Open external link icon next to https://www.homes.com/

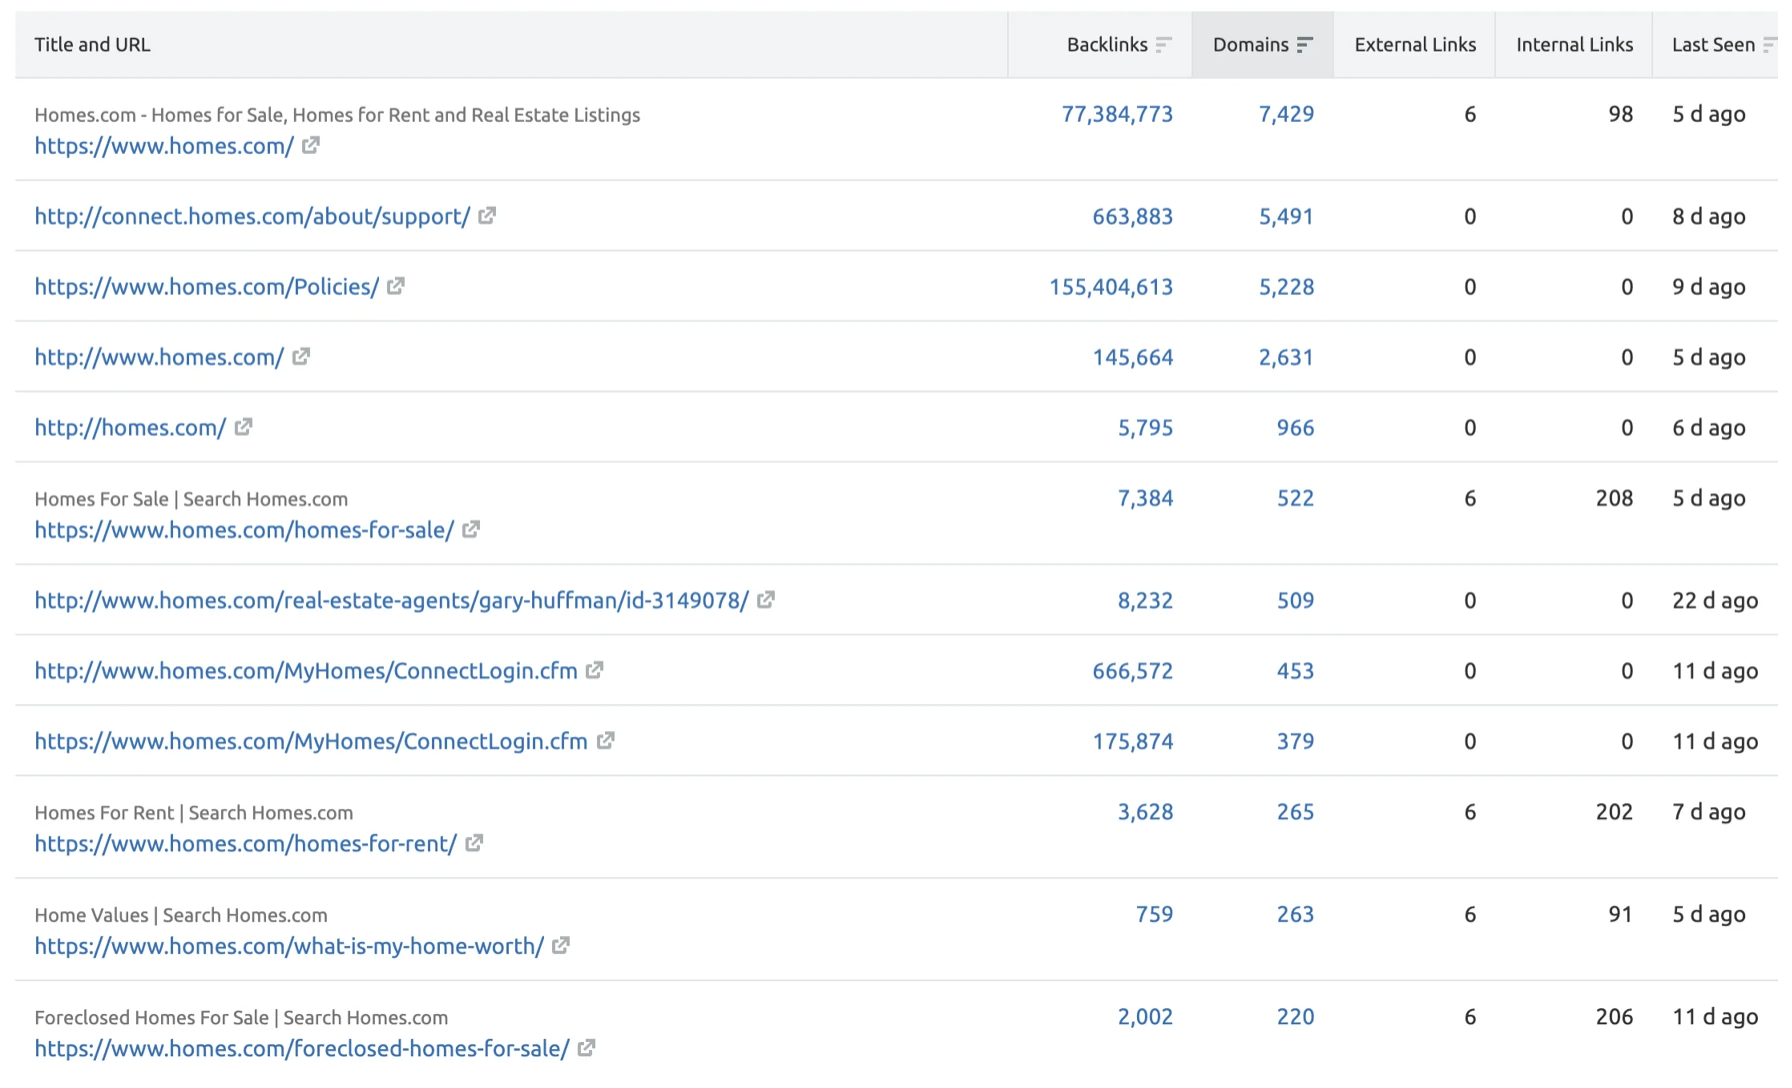click(x=311, y=145)
